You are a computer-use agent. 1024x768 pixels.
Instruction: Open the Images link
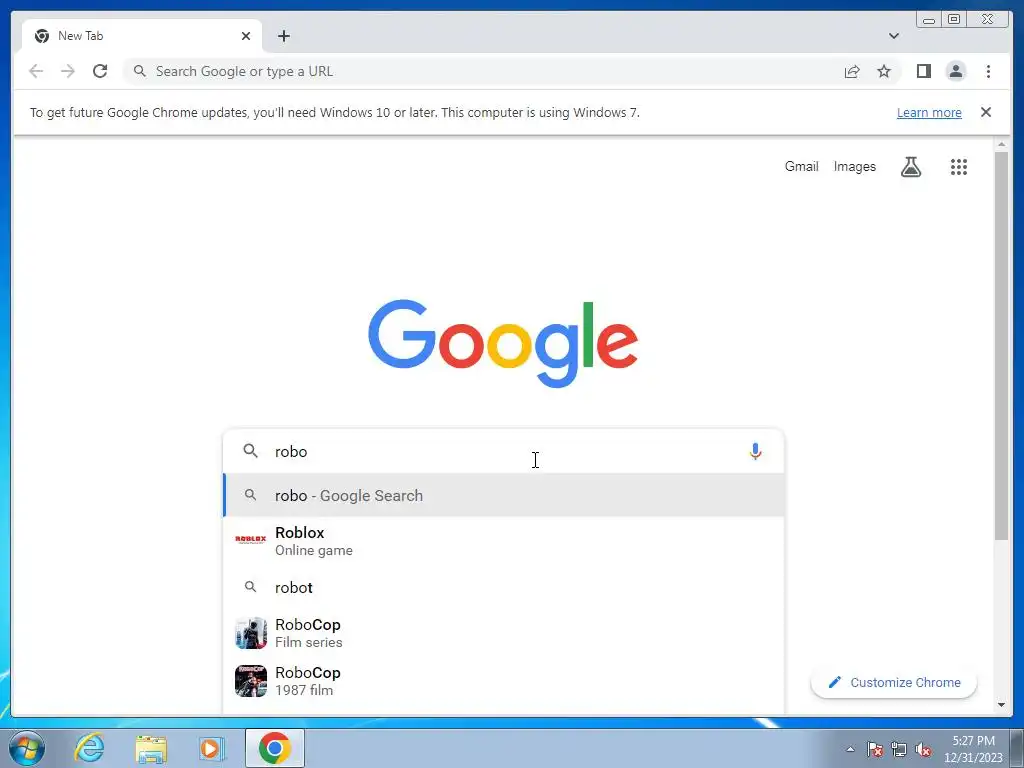click(x=854, y=167)
